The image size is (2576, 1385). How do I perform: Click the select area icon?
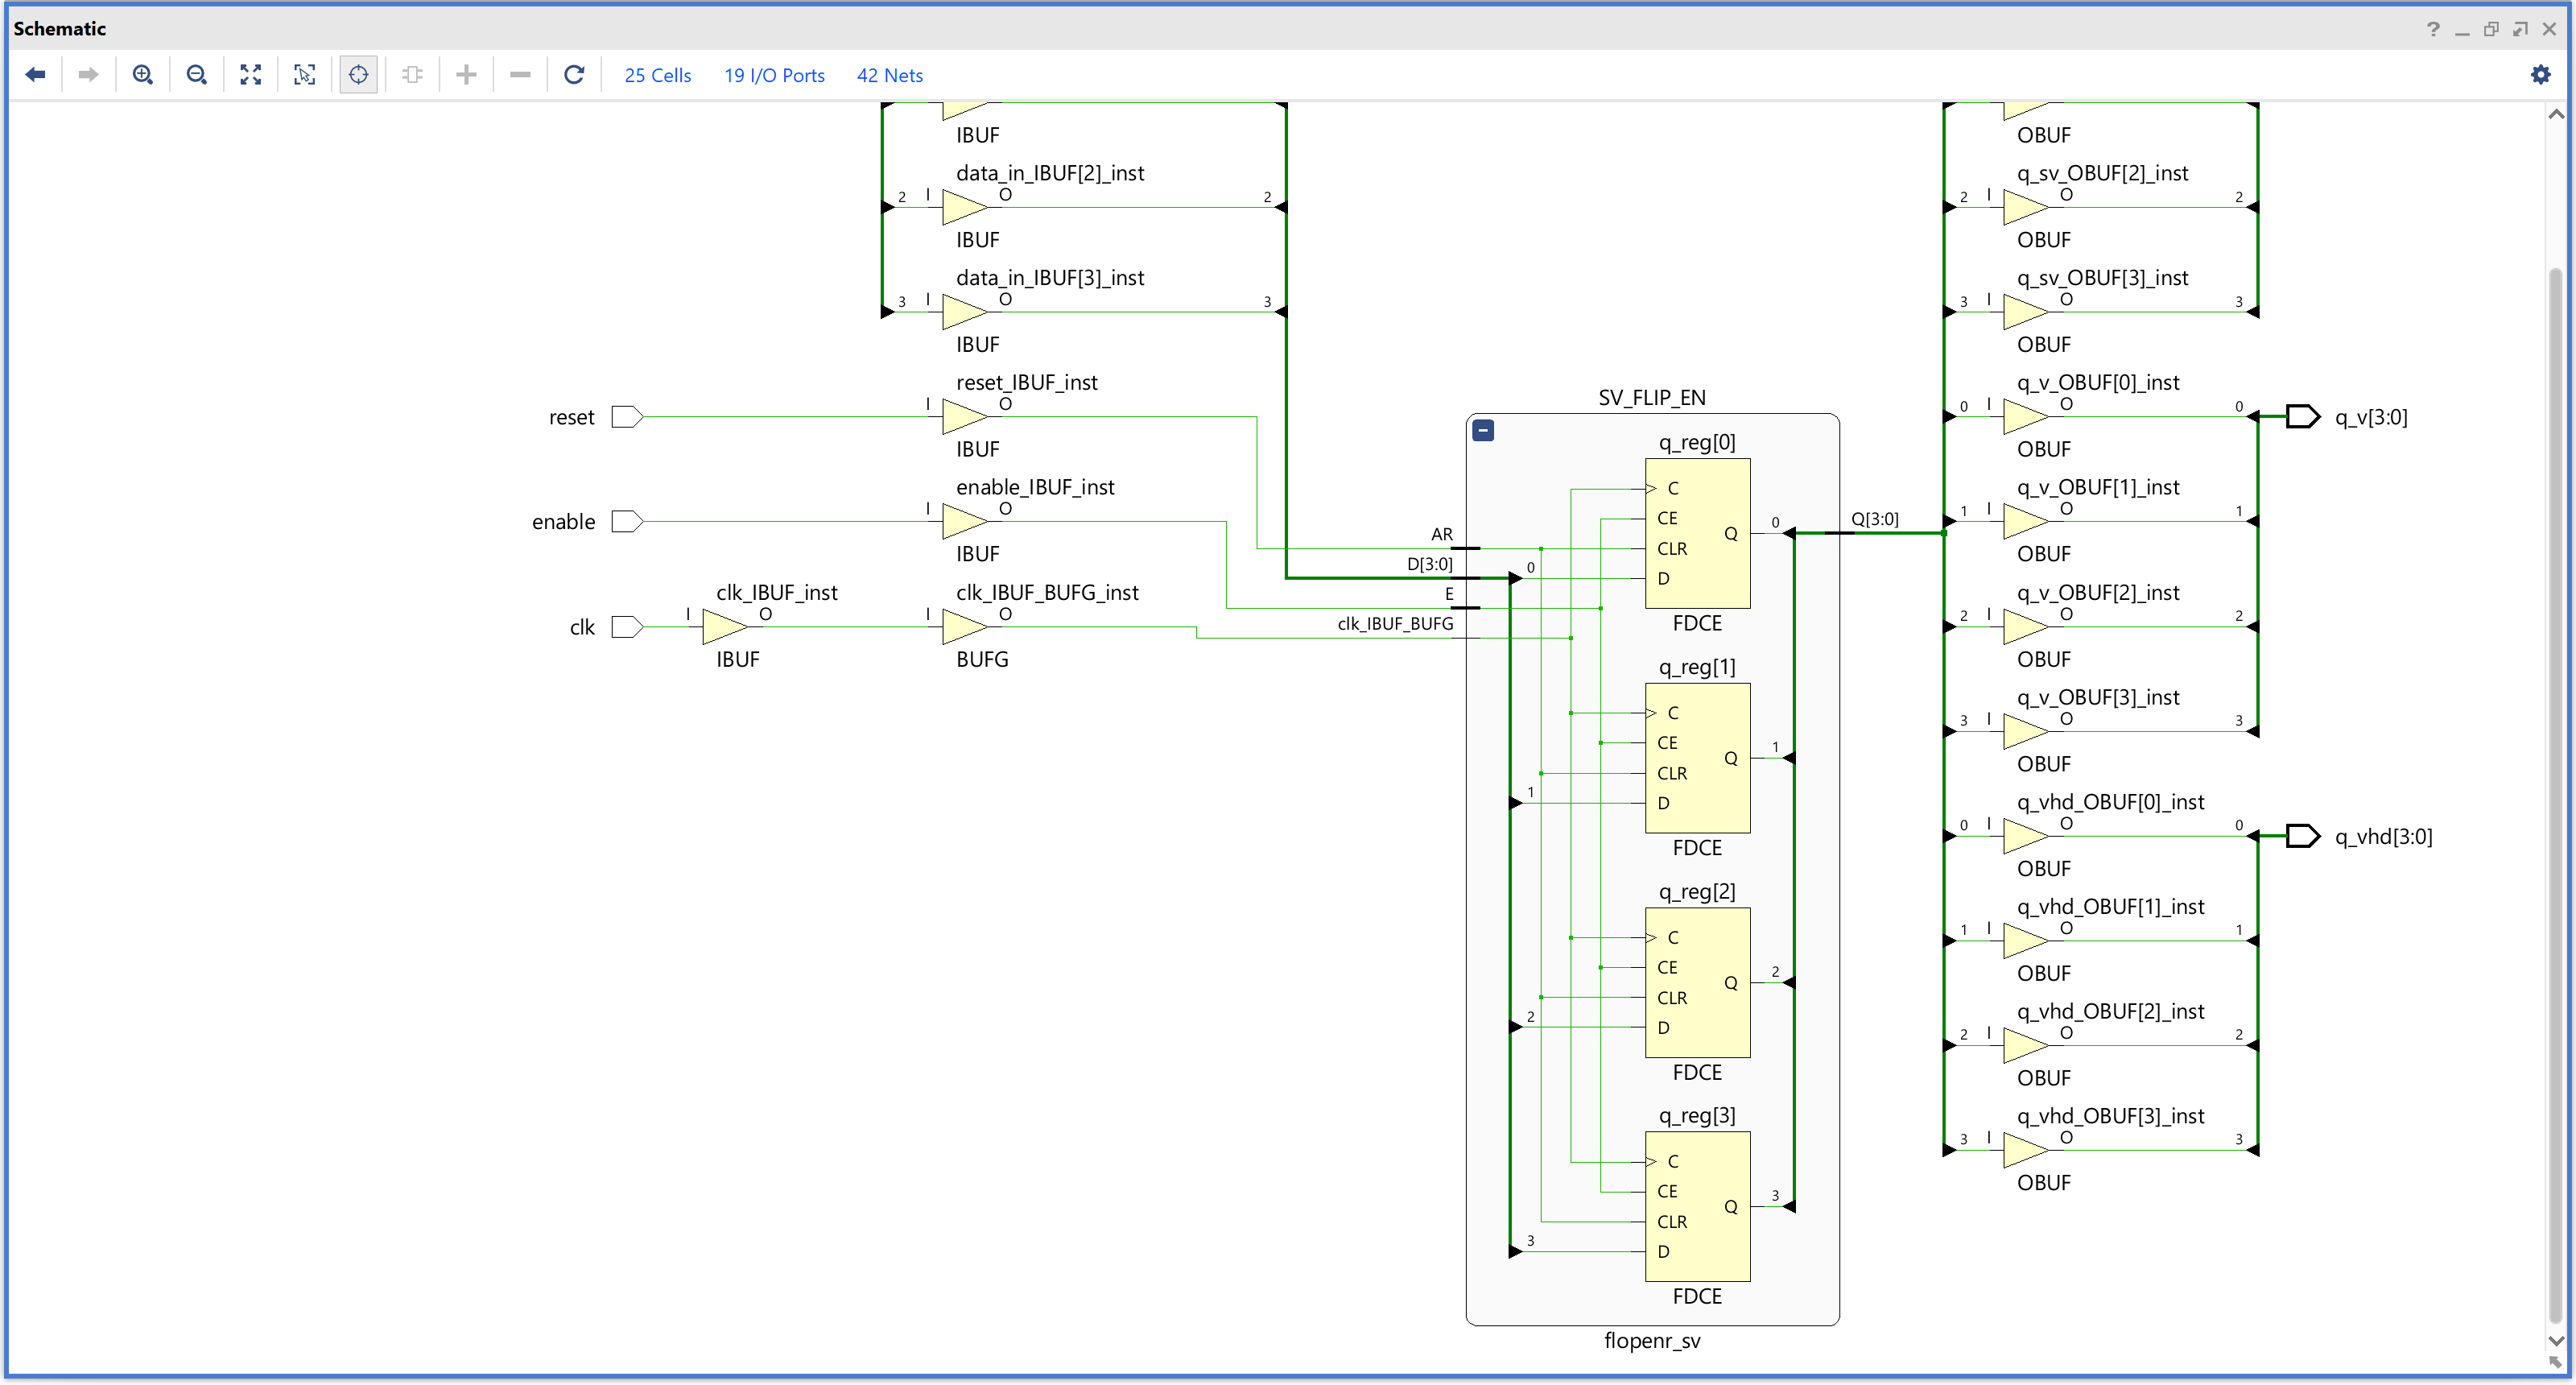pyautogui.click(x=305, y=75)
